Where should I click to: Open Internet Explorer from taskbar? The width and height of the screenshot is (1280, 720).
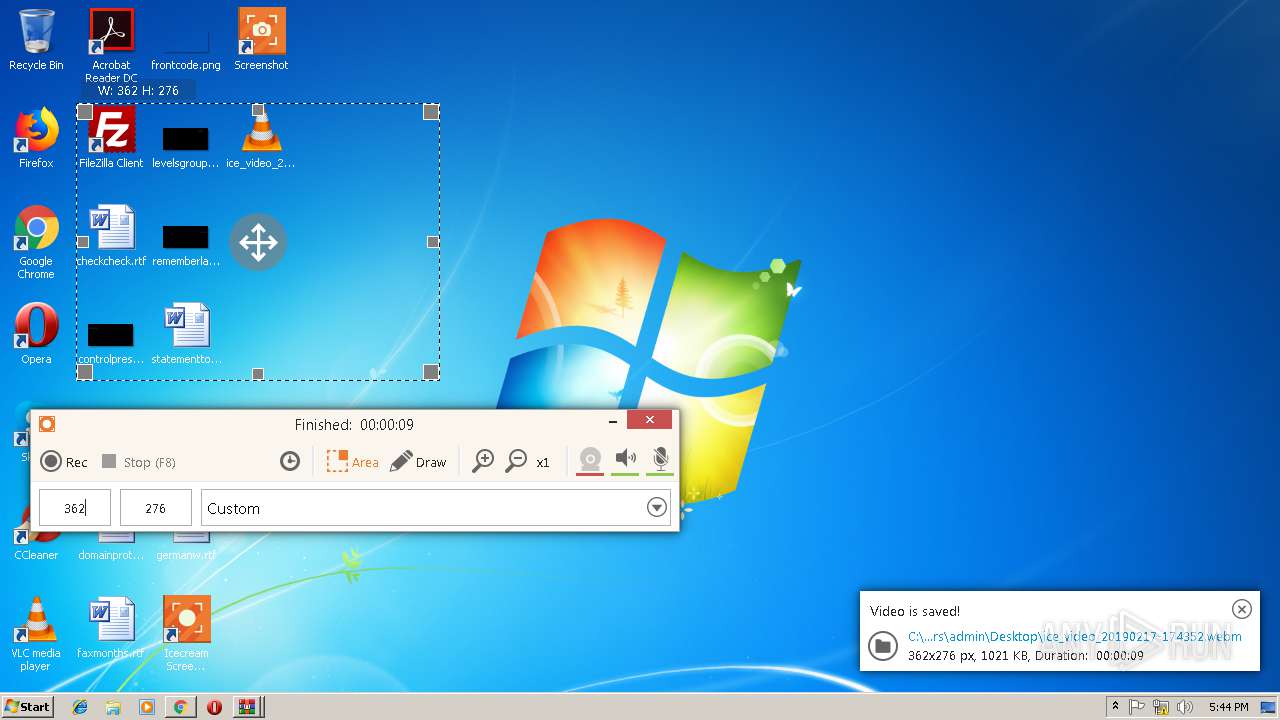click(80, 707)
